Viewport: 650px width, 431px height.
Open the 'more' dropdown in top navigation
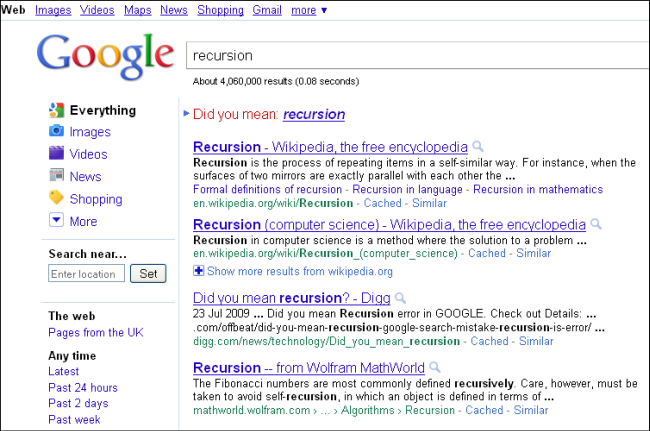(x=309, y=10)
